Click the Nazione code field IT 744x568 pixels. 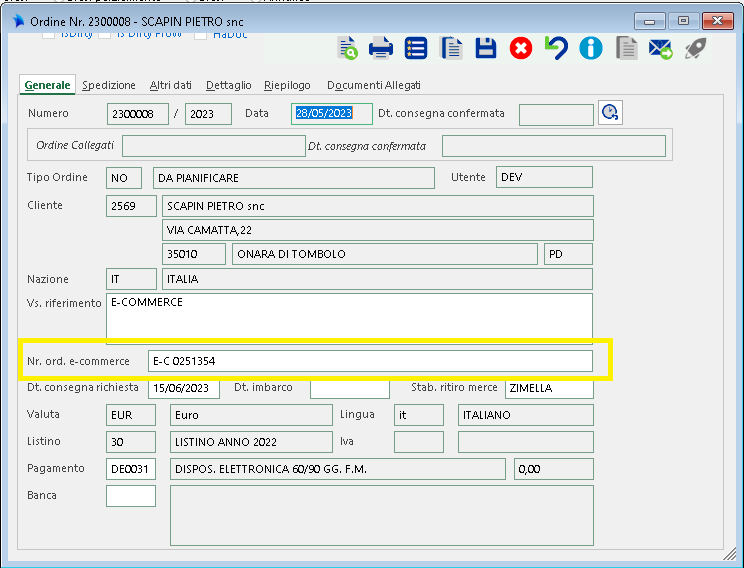(x=131, y=279)
